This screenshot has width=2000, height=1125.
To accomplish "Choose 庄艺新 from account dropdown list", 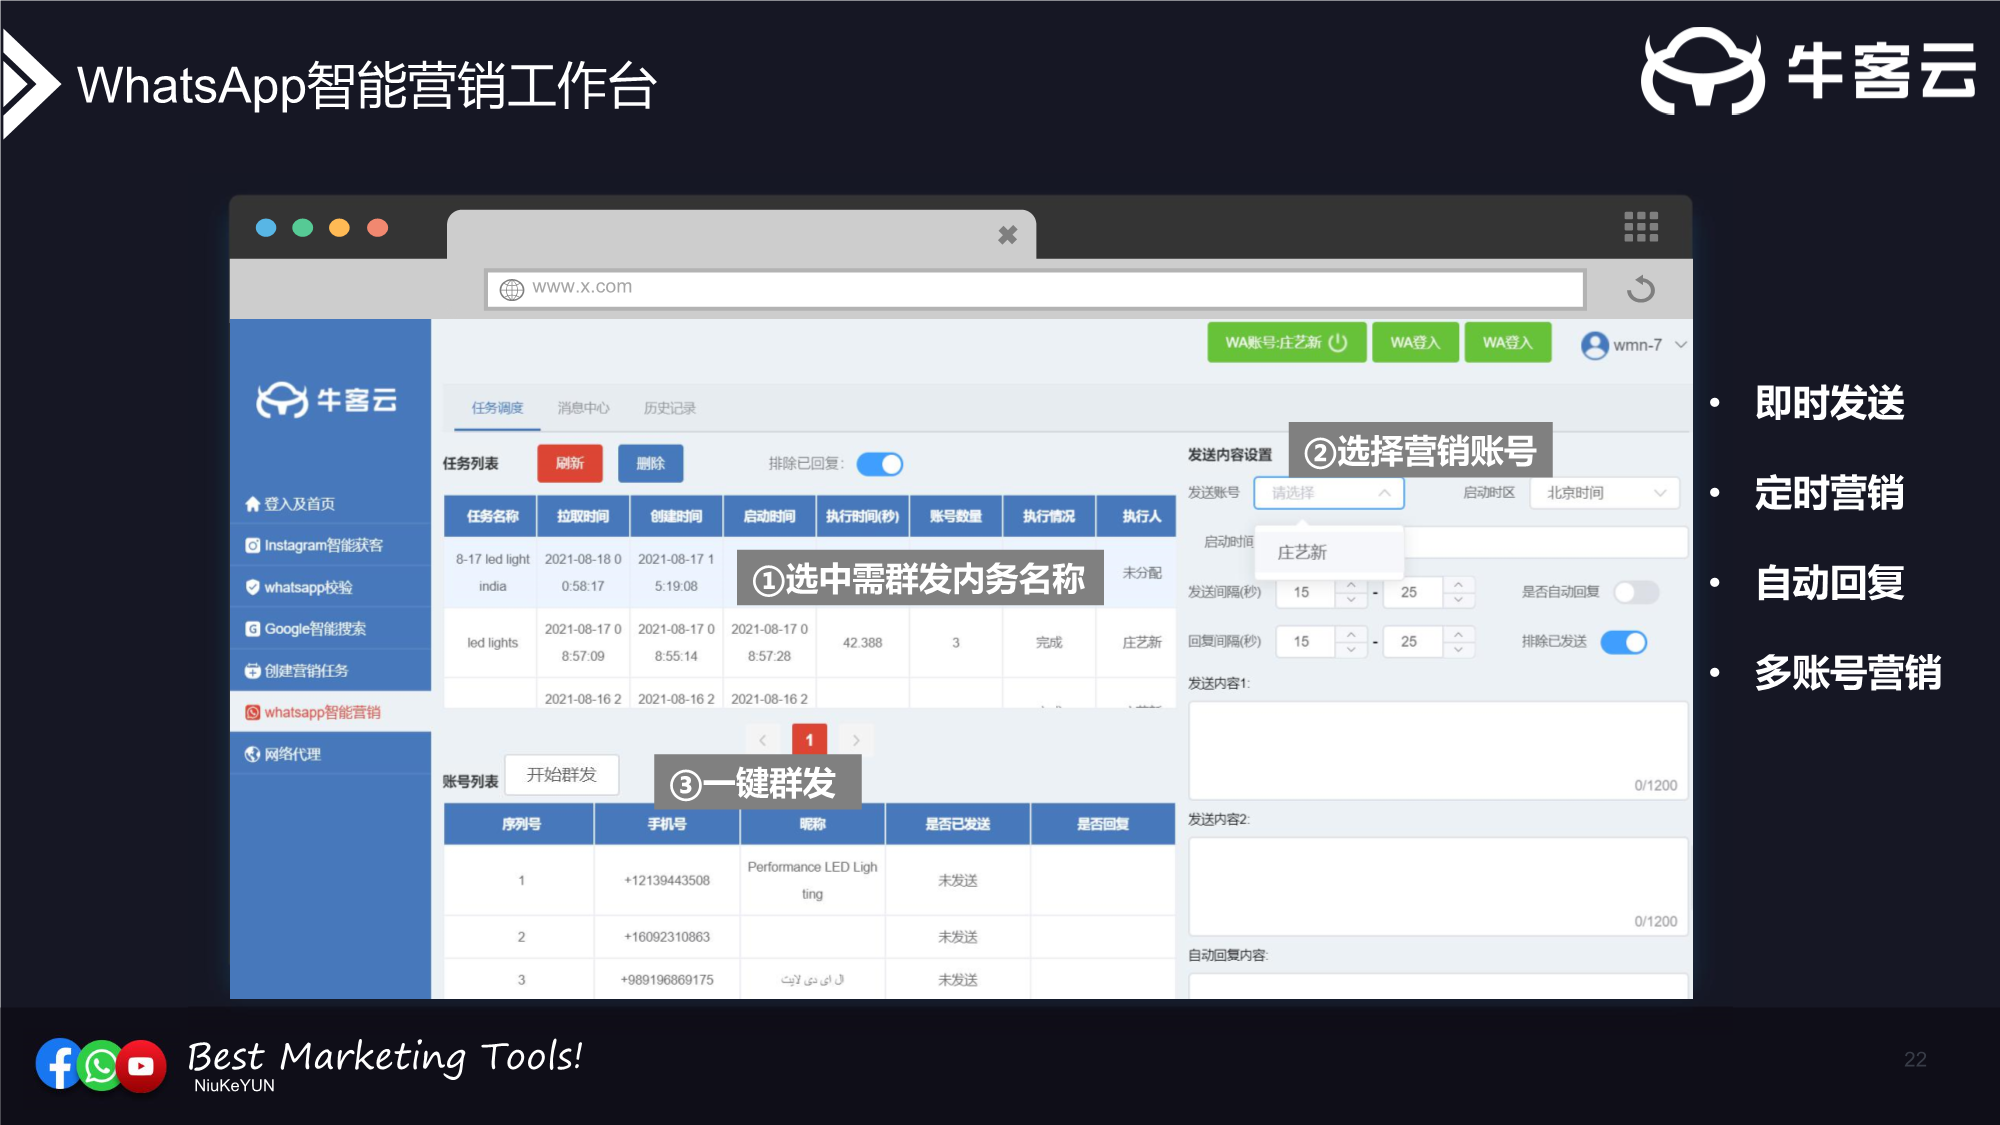I will click(1328, 552).
